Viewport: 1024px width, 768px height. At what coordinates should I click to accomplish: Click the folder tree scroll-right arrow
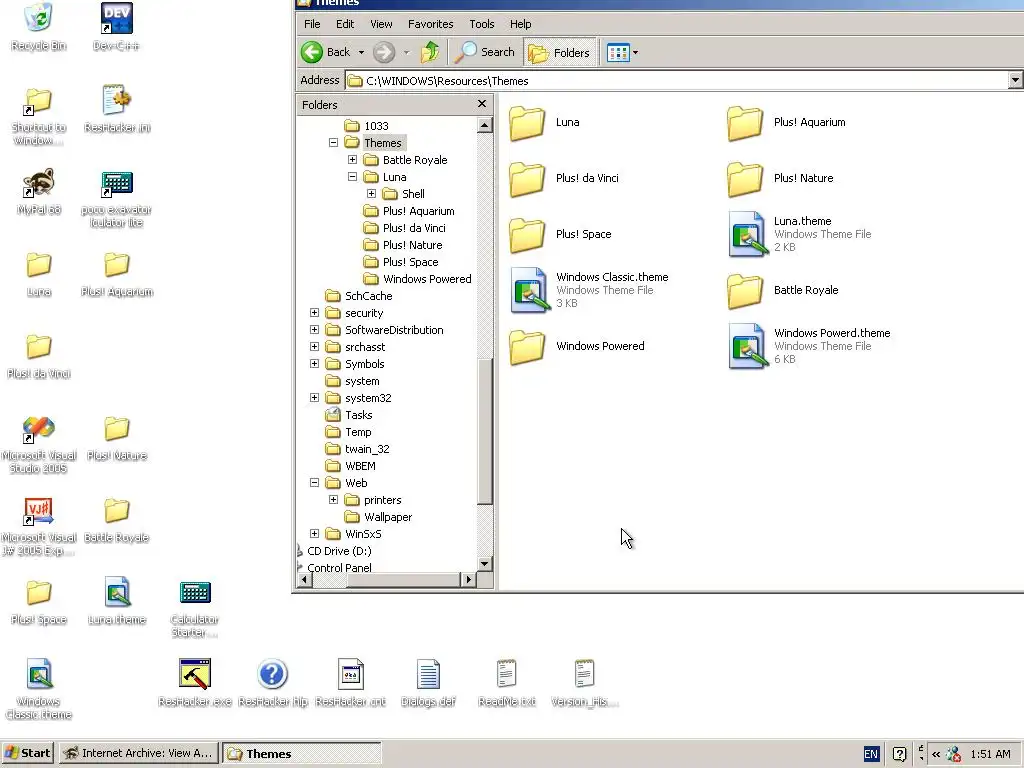click(468, 579)
